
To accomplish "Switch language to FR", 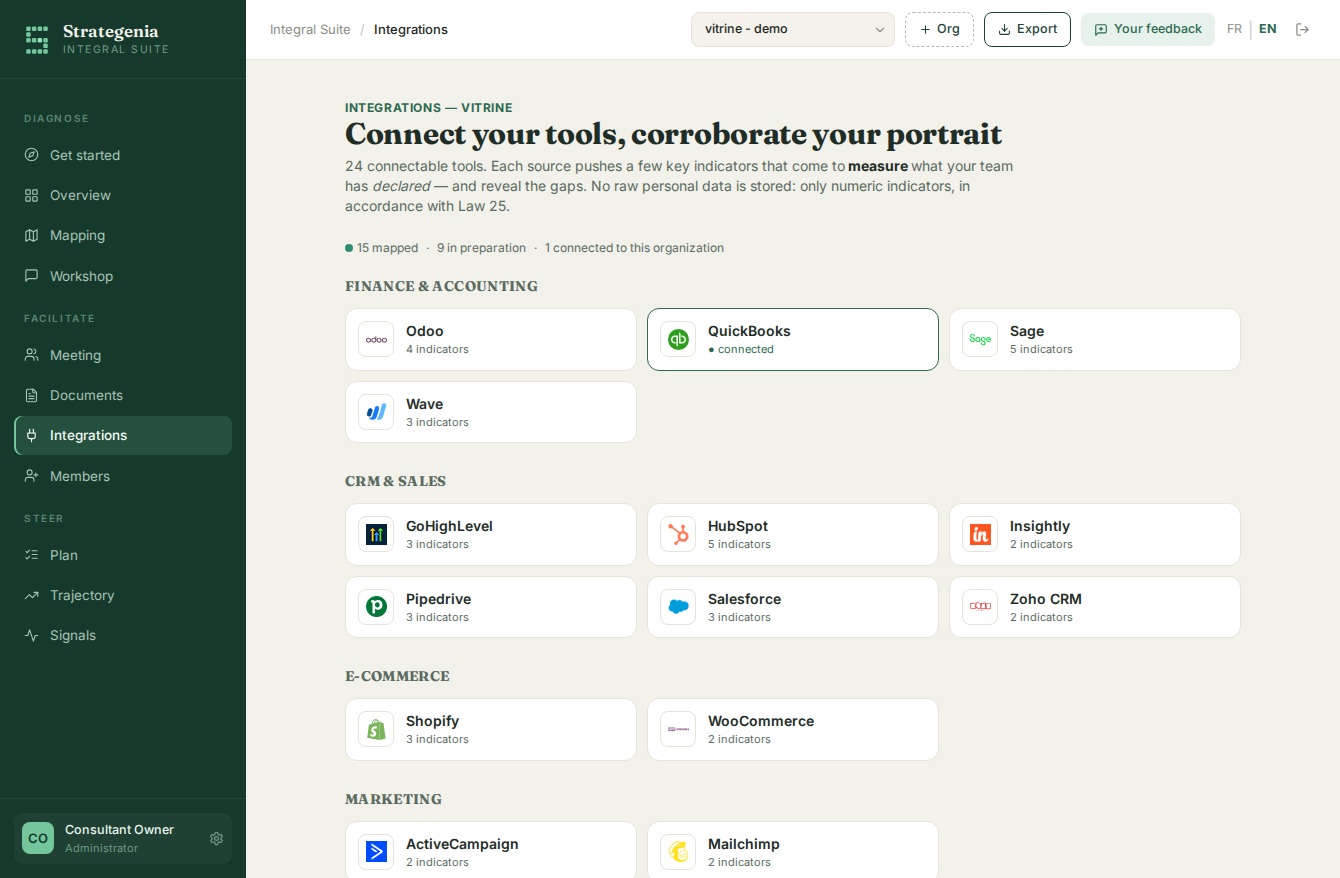I will 1234,29.
